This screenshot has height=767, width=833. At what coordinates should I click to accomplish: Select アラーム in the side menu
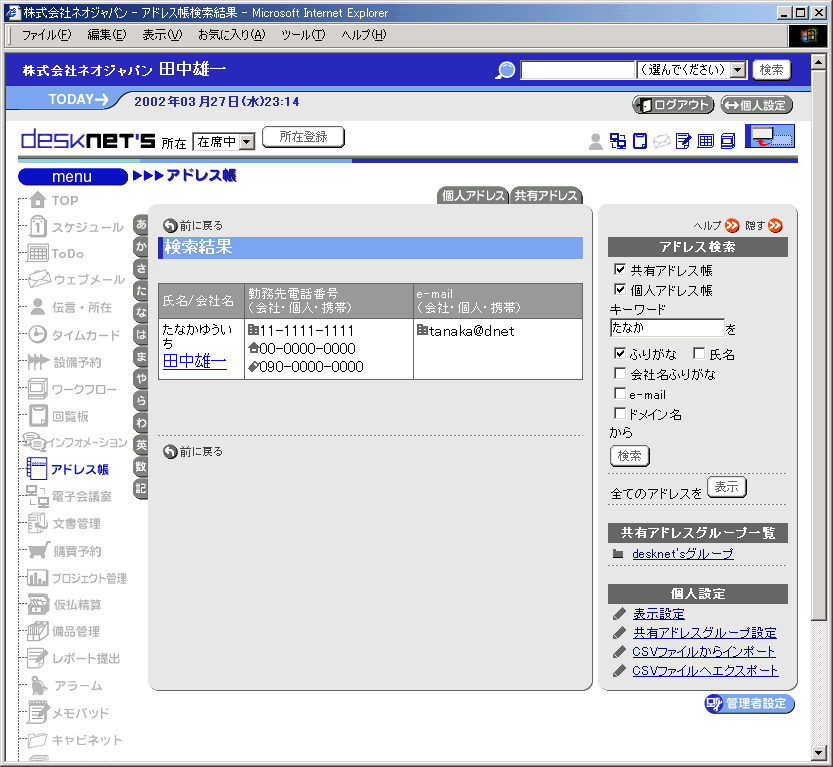[65, 685]
